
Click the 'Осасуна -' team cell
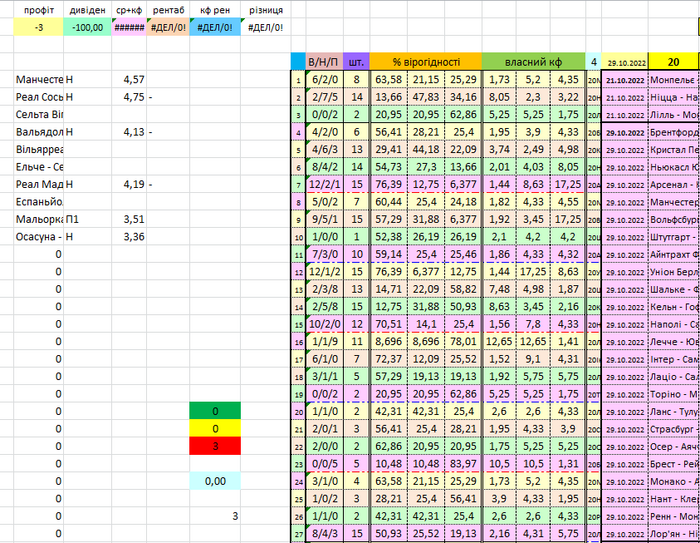point(39,236)
